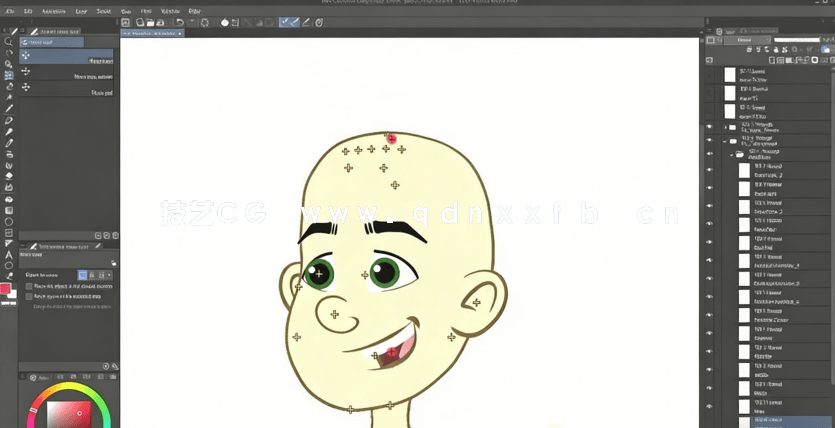Screen dimensions: 835x428
Task: Click the Undo arrow in command bar
Action: [x=179, y=22]
